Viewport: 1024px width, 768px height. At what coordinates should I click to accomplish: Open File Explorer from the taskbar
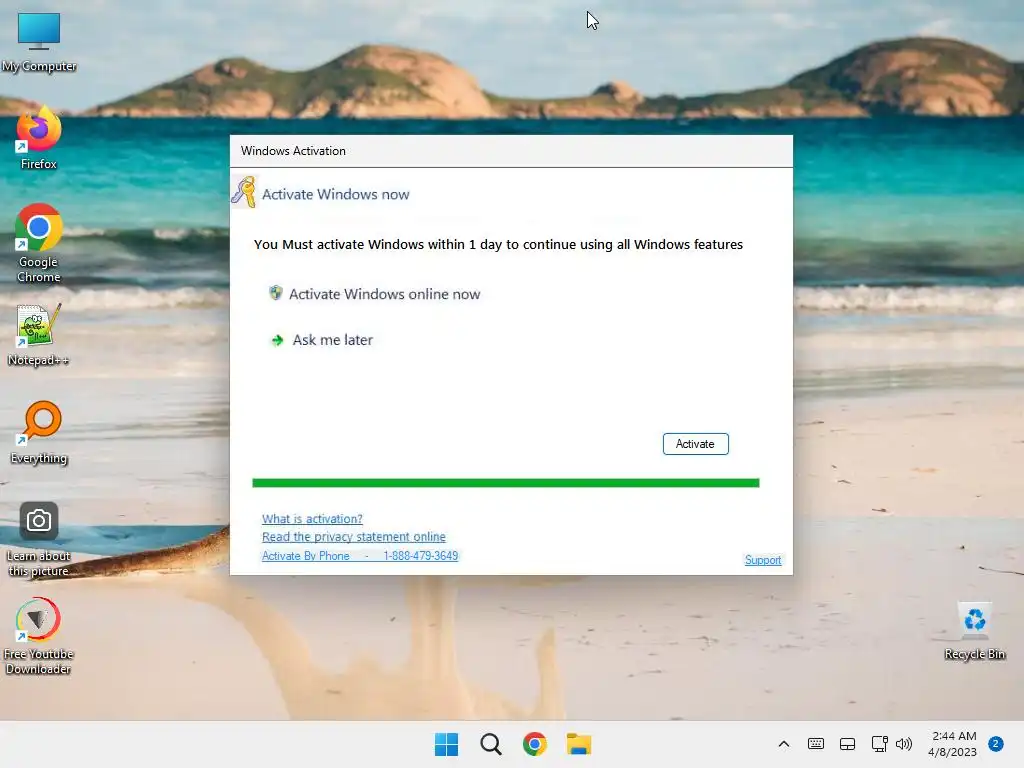579,744
